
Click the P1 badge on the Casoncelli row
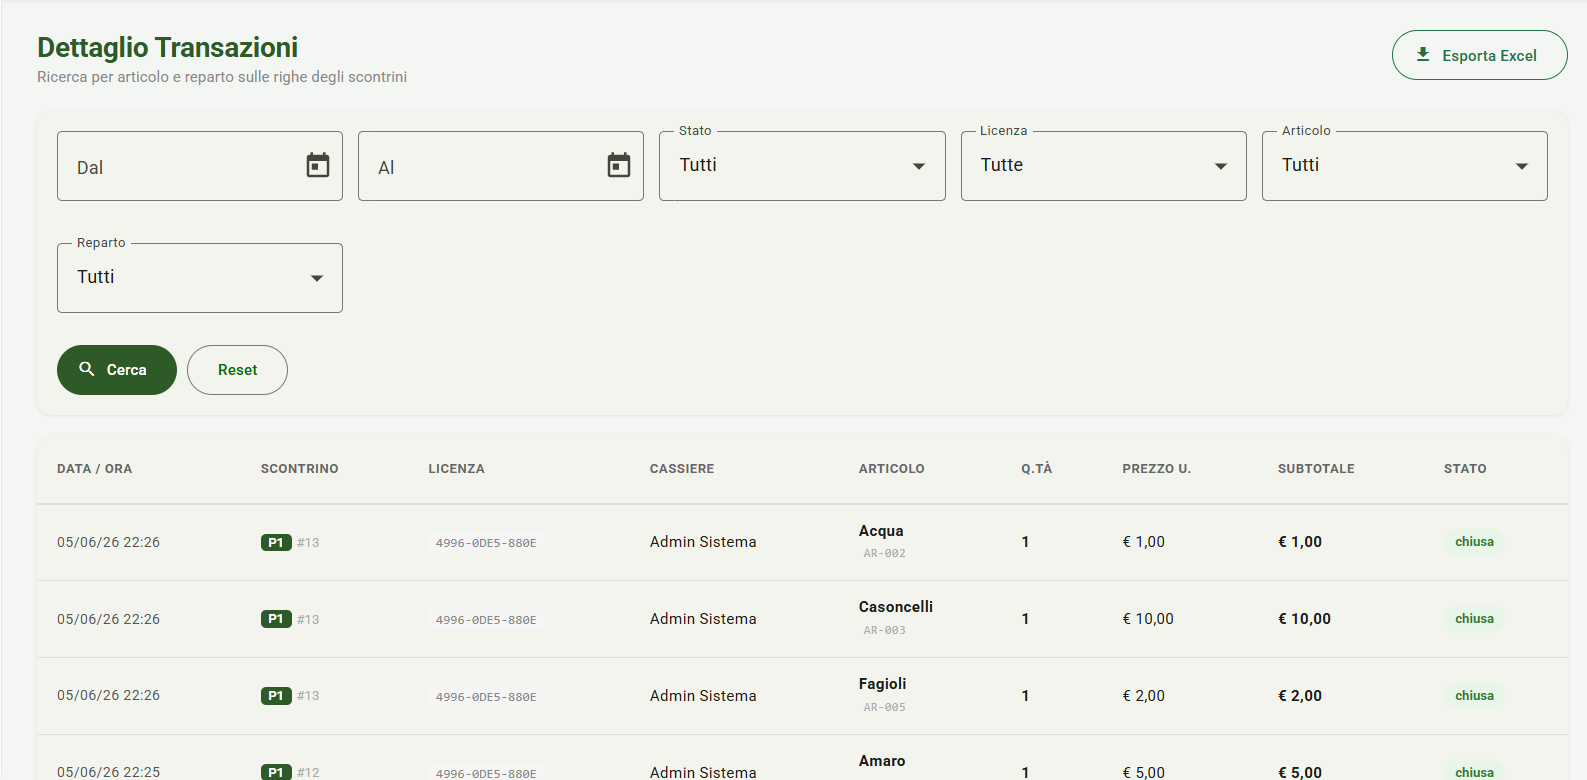tap(276, 619)
